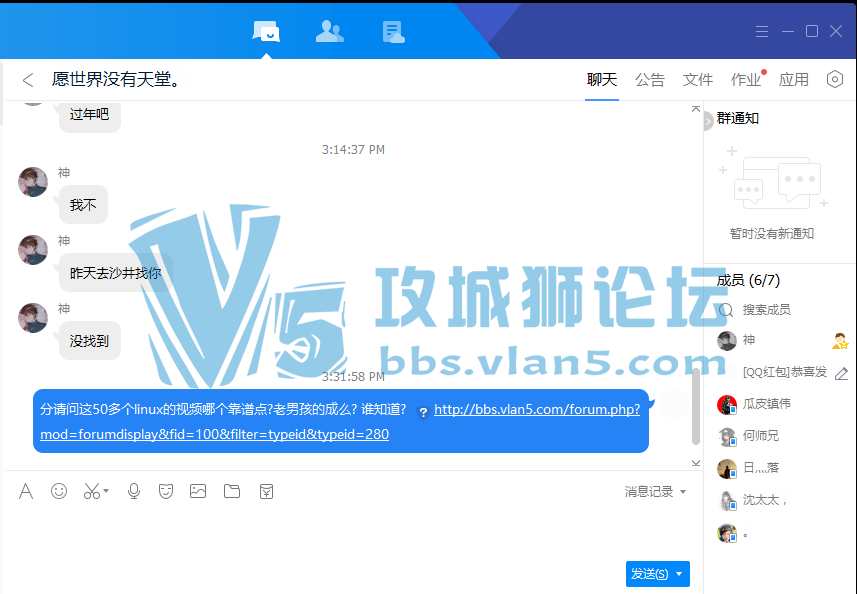Click the 群通知 heading
The image size is (857, 594).
[x=737, y=118]
